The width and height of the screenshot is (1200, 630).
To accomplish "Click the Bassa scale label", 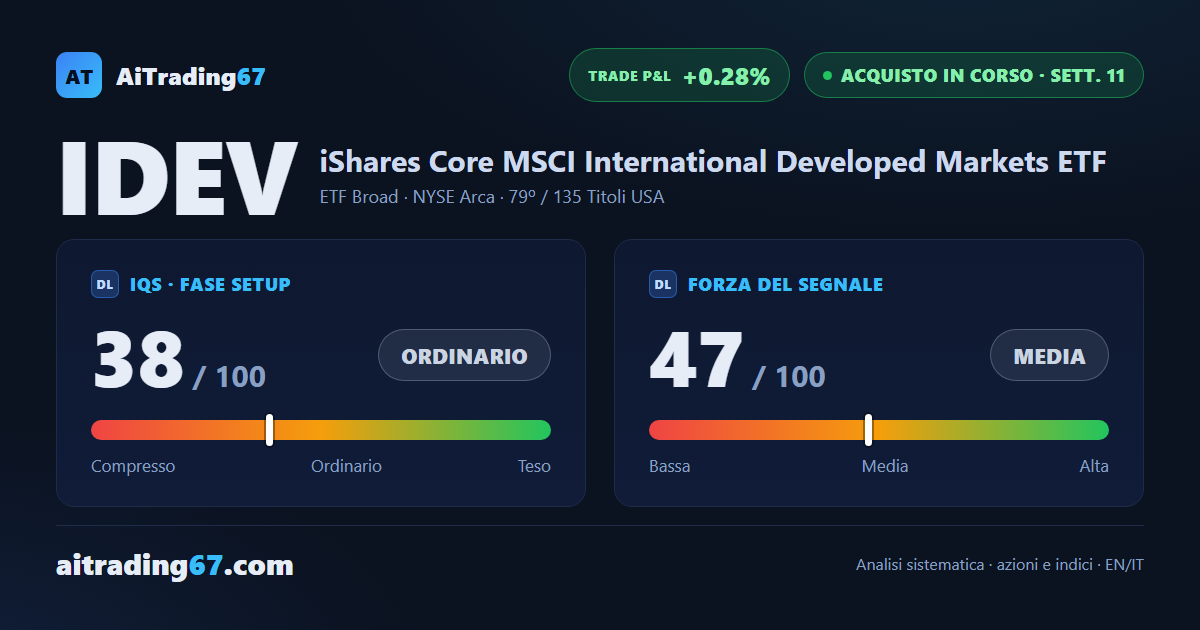I will [669, 466].
